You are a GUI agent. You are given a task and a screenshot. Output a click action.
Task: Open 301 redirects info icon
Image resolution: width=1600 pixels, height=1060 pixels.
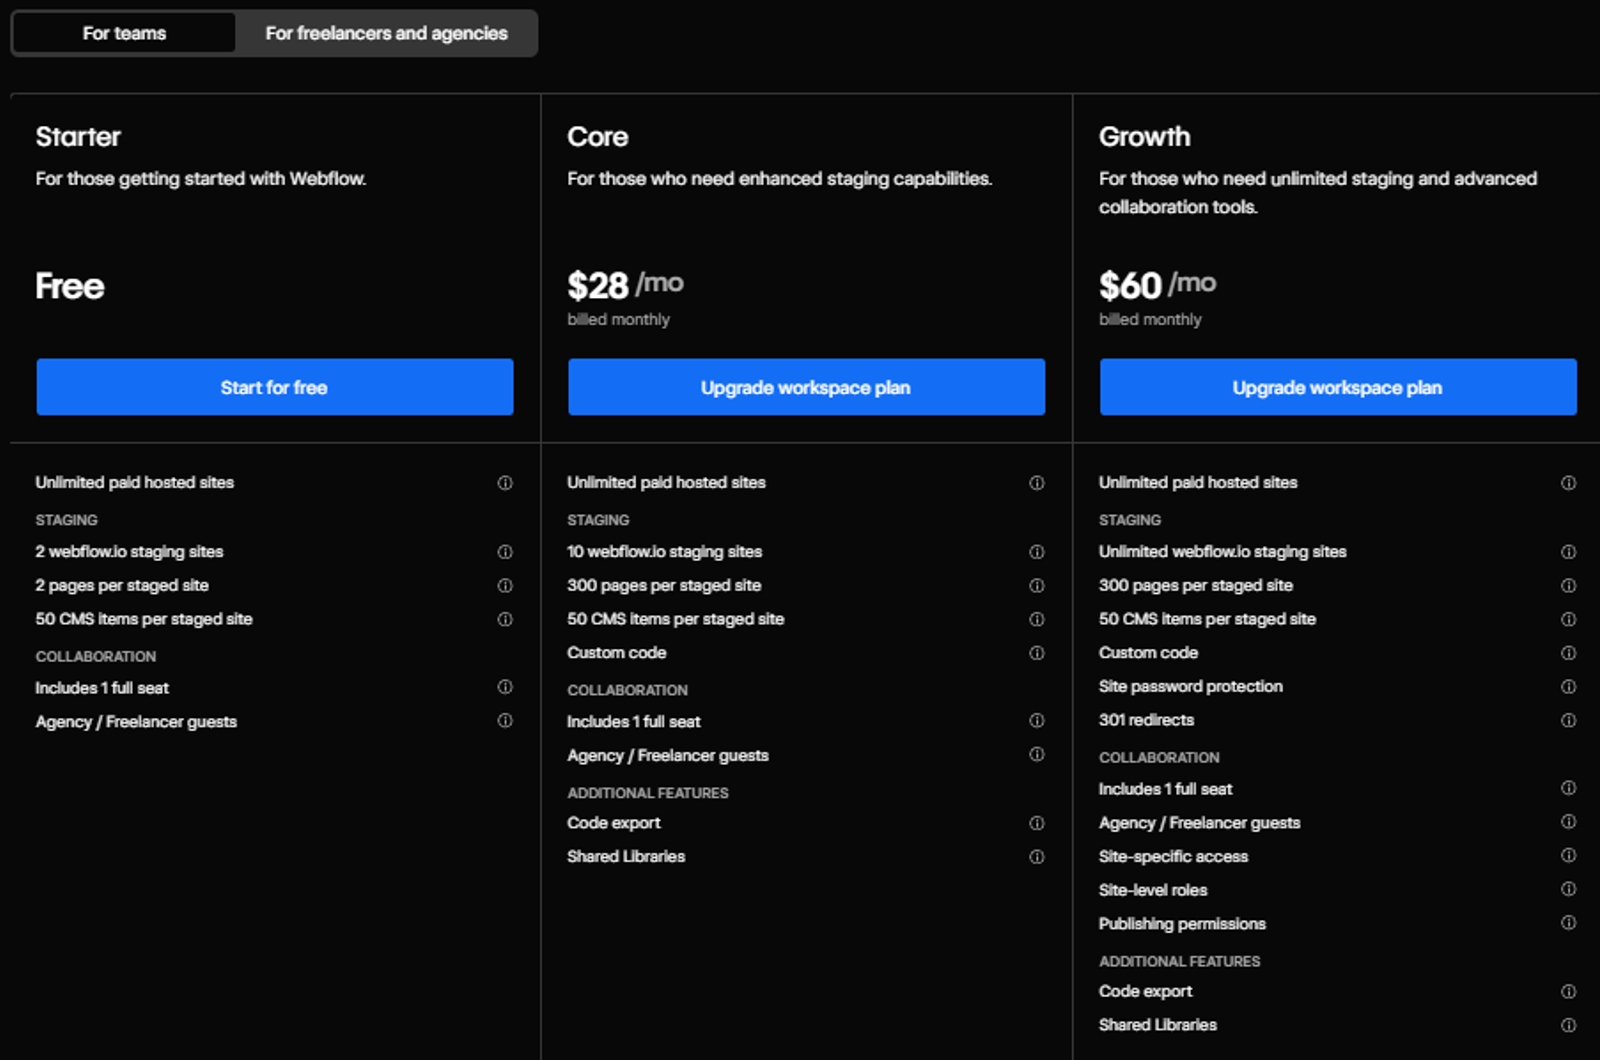[1569, 721]
